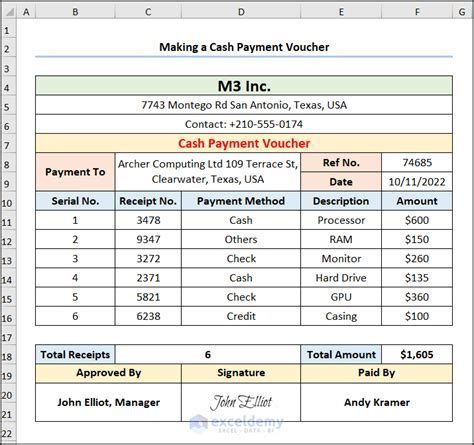Select the John Elliot signature image
Screen dimensions: 474x445
click(x=241, y=402)
